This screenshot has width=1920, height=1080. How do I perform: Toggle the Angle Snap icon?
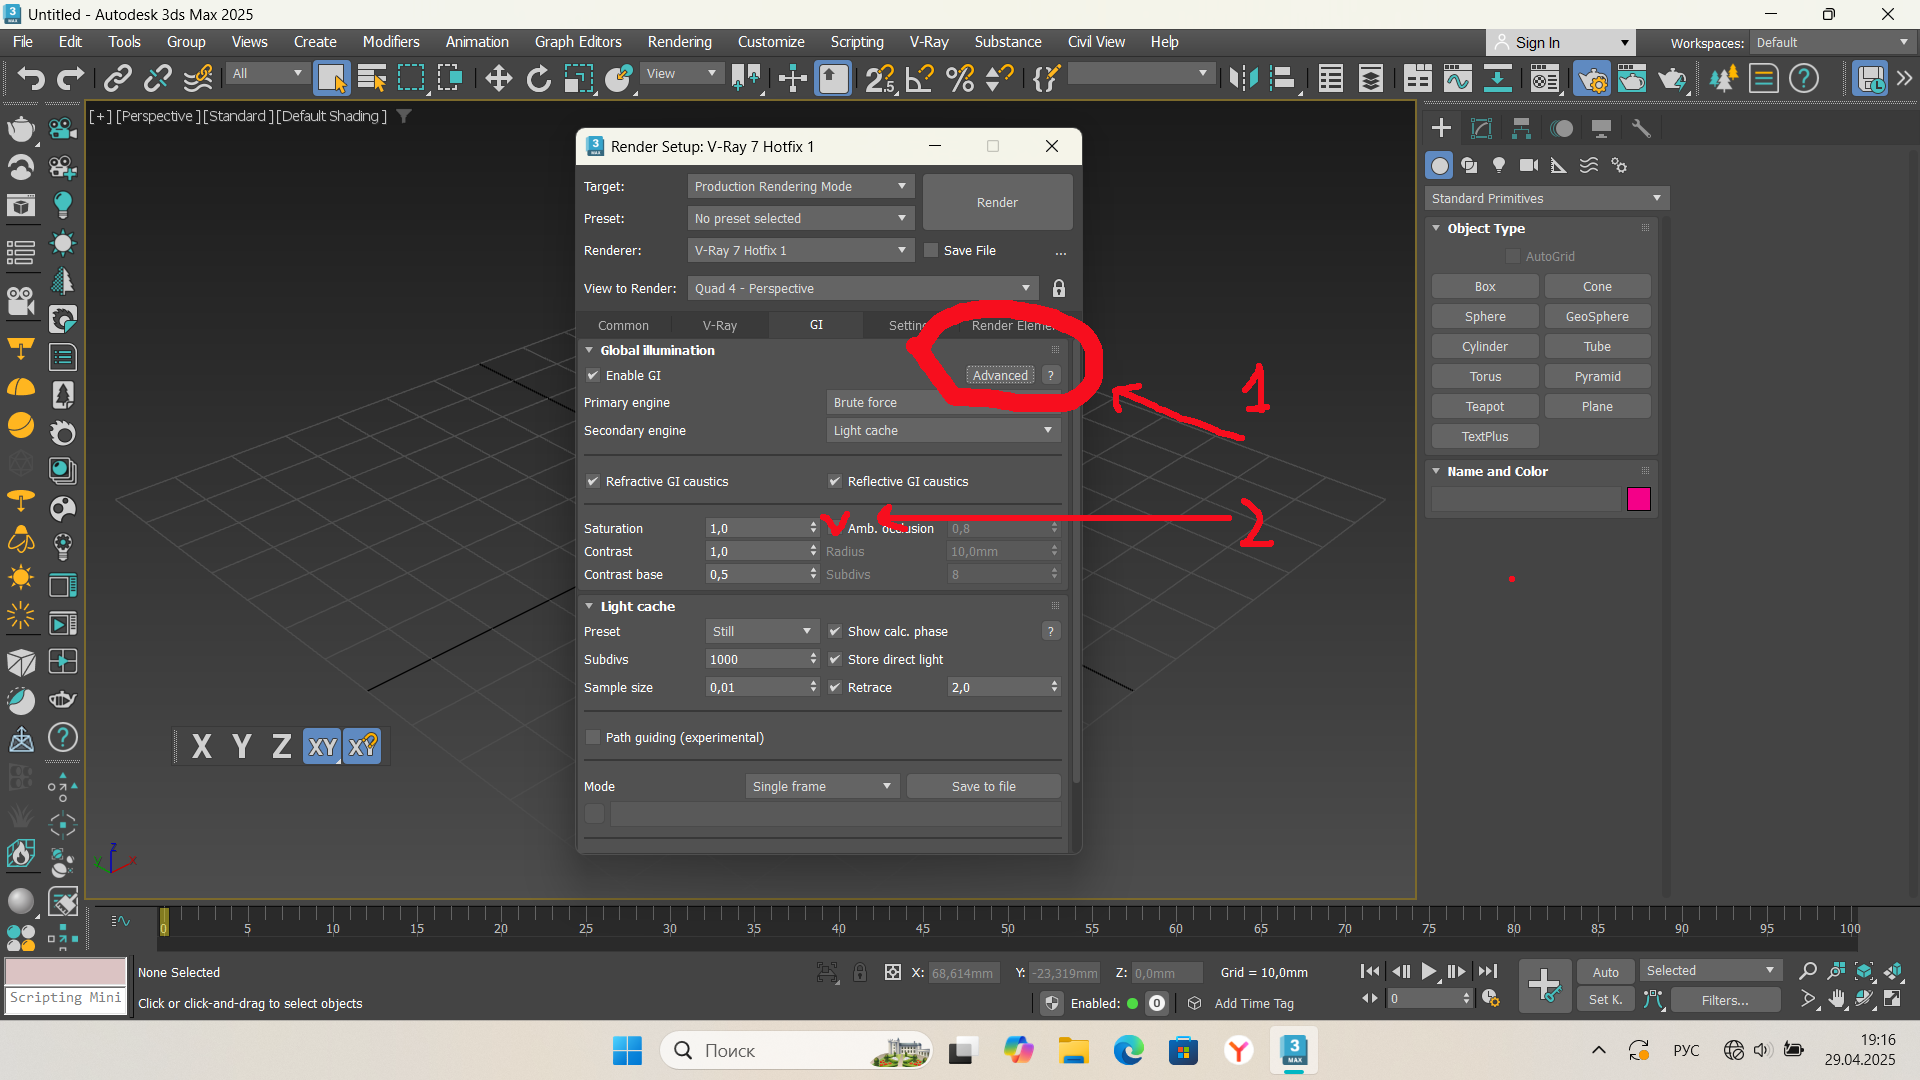tap(919, 78)
